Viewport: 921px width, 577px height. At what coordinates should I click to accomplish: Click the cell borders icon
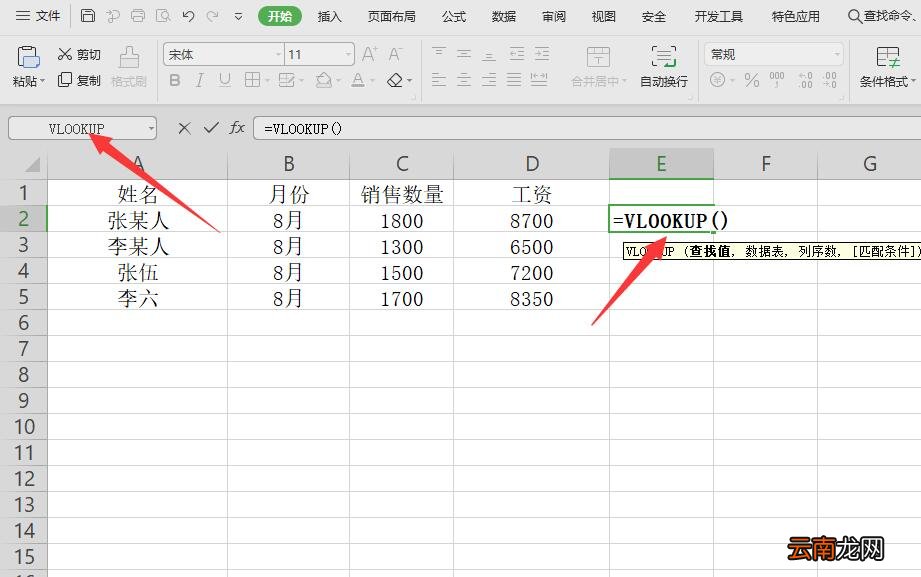[x=252, y=80]
